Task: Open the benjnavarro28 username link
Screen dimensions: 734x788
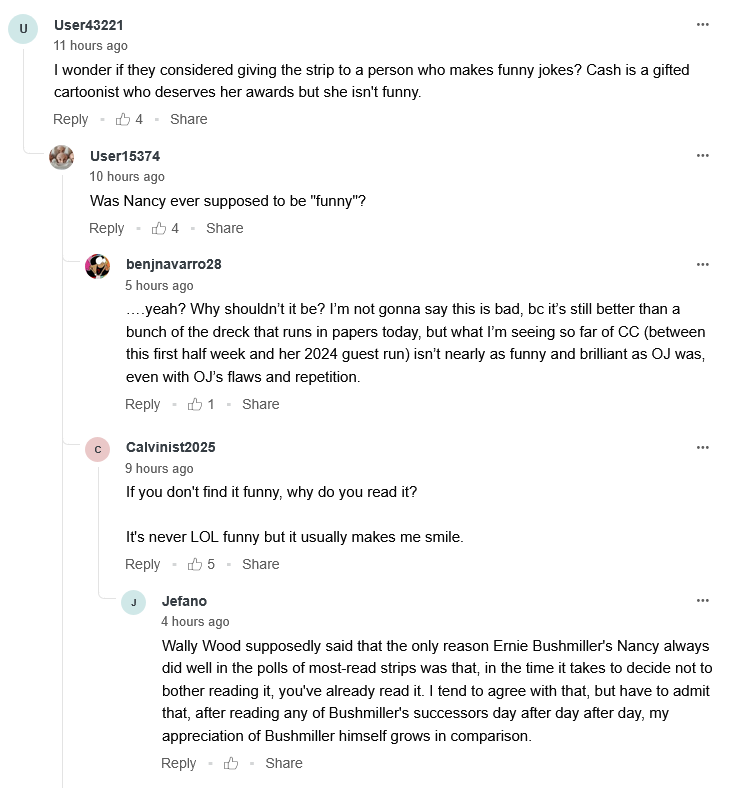Action: pyautogui.click(x=174, y=264)
